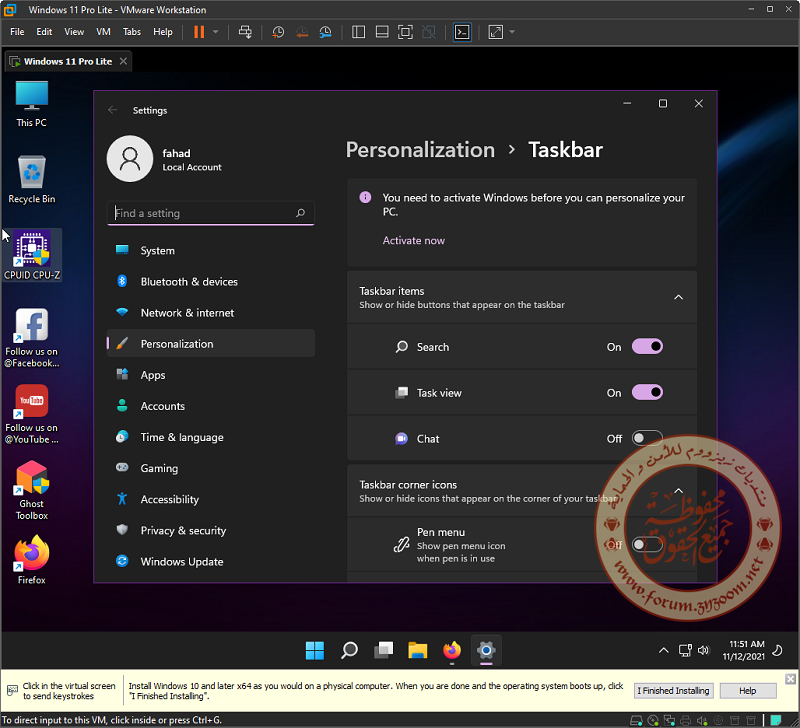
Task: Open the snapshot manager
Action: (326, 32)
